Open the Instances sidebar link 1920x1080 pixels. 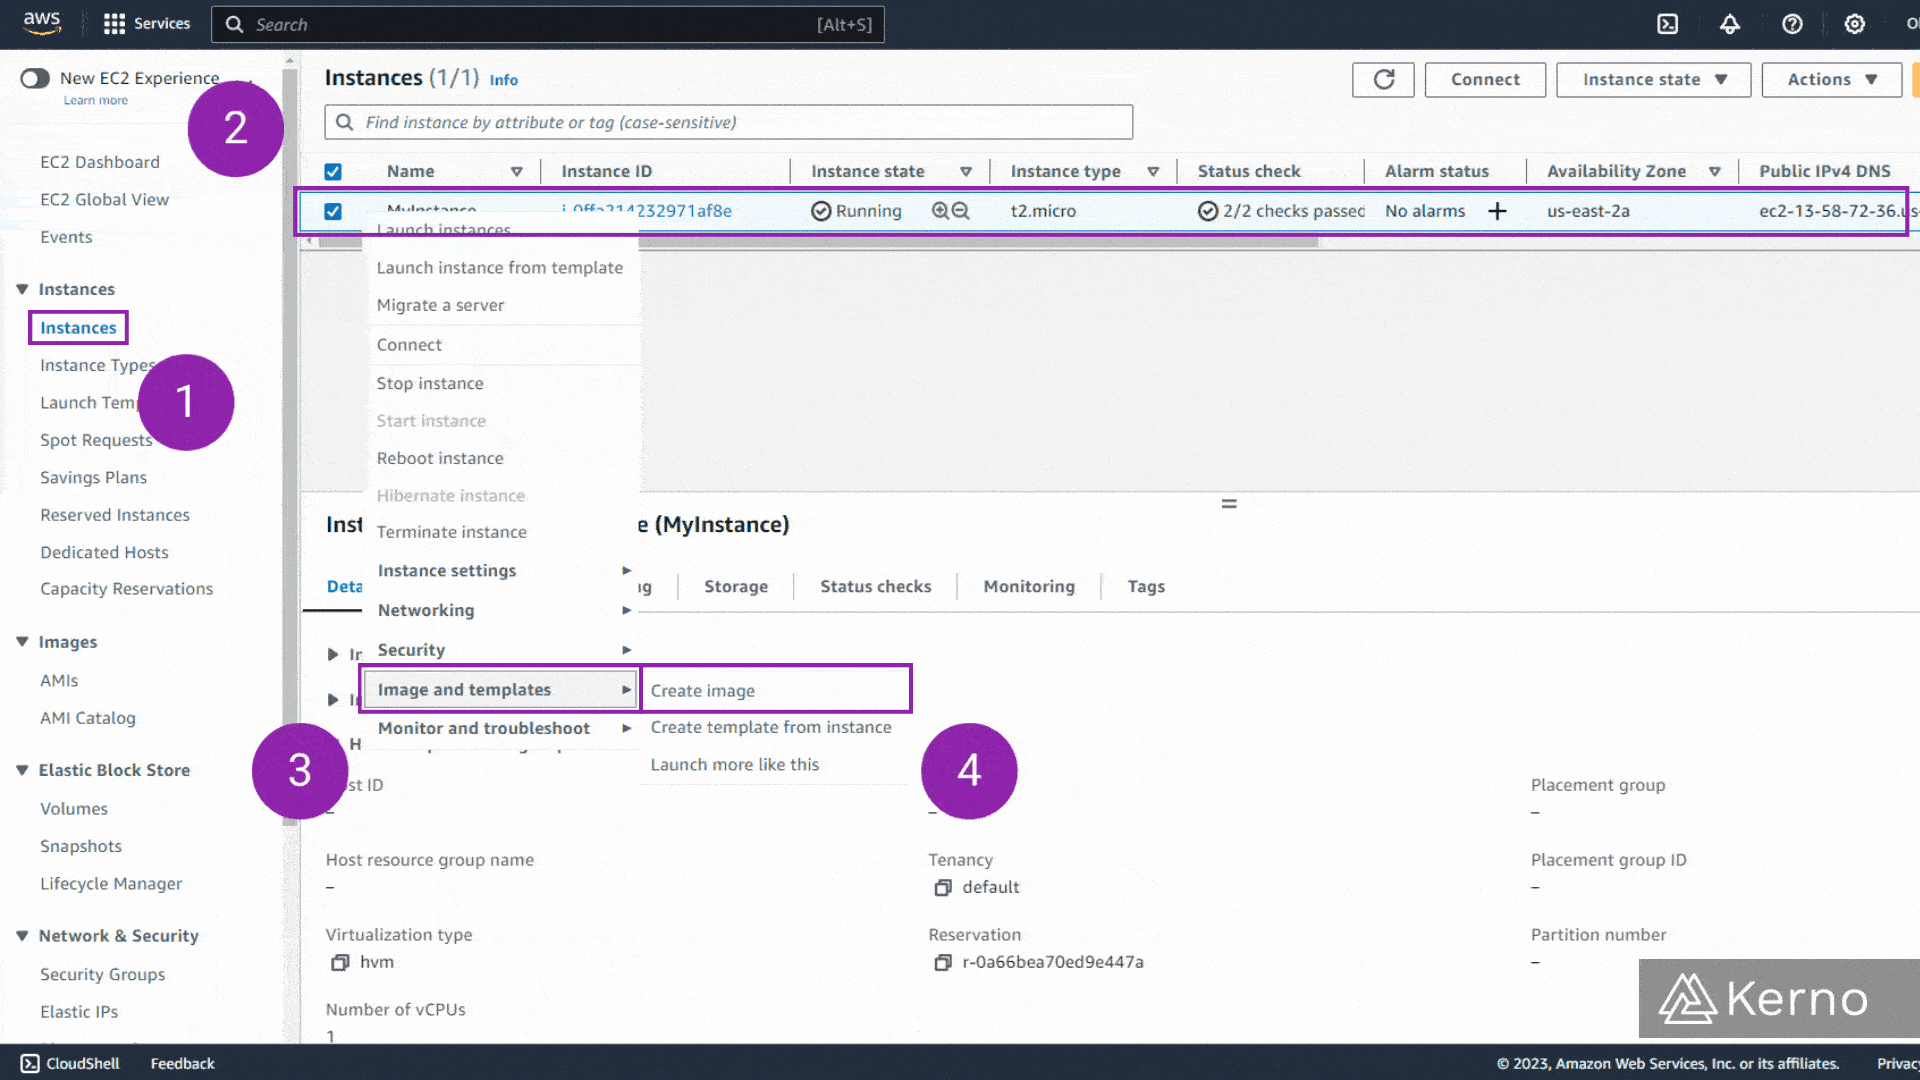click(x=78, y=328)
